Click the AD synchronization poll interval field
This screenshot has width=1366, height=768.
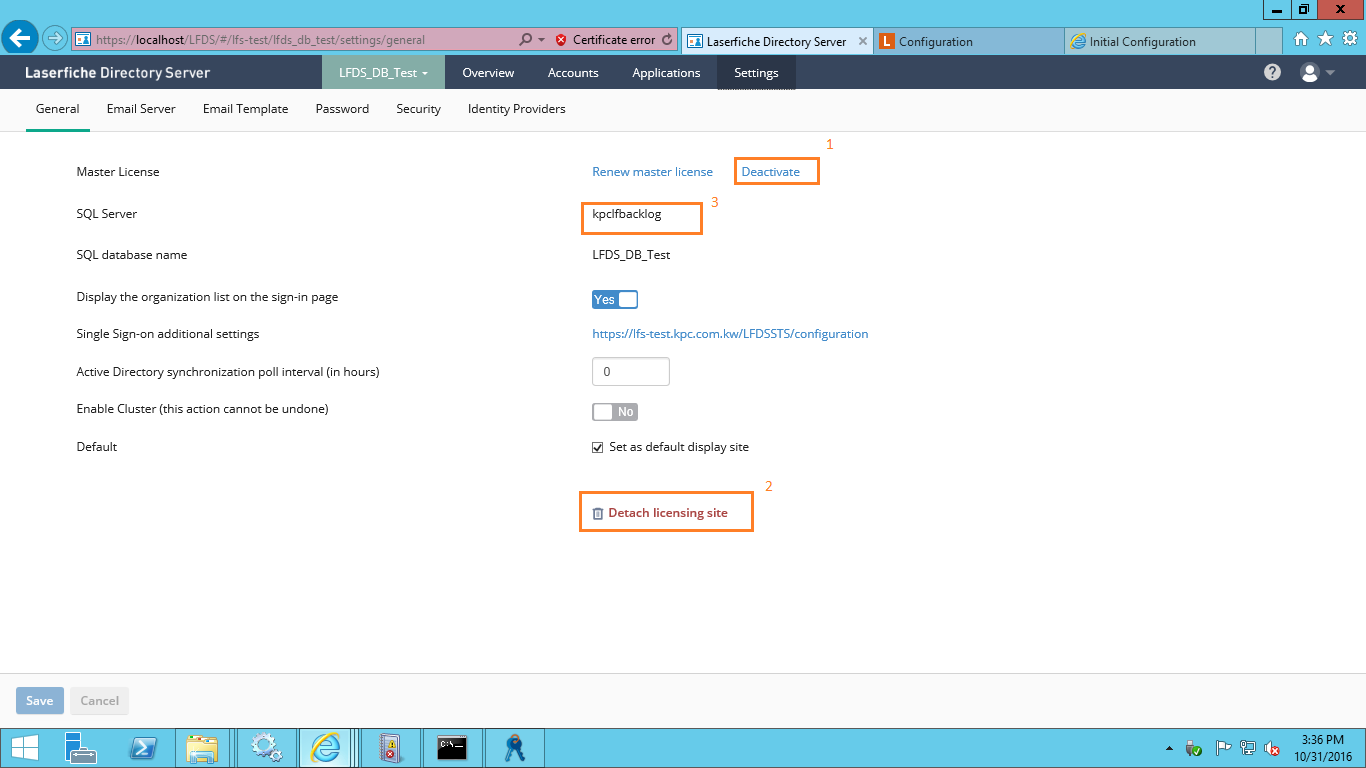pyautogui.click(x=631, y=371)
